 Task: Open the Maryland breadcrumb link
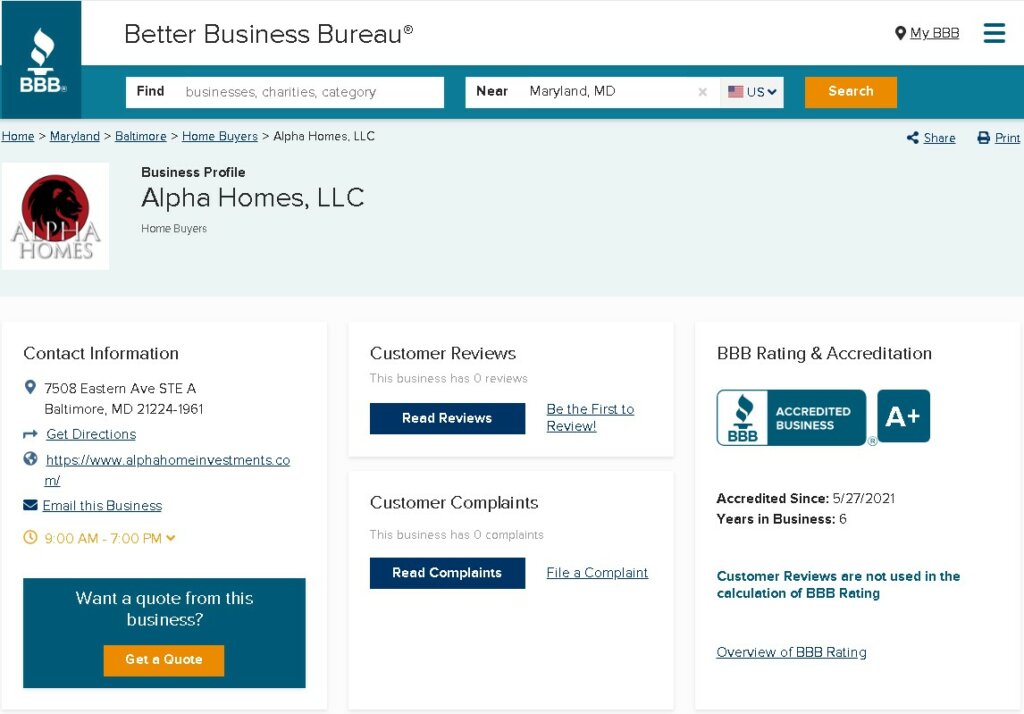click(x=74, y=136)
